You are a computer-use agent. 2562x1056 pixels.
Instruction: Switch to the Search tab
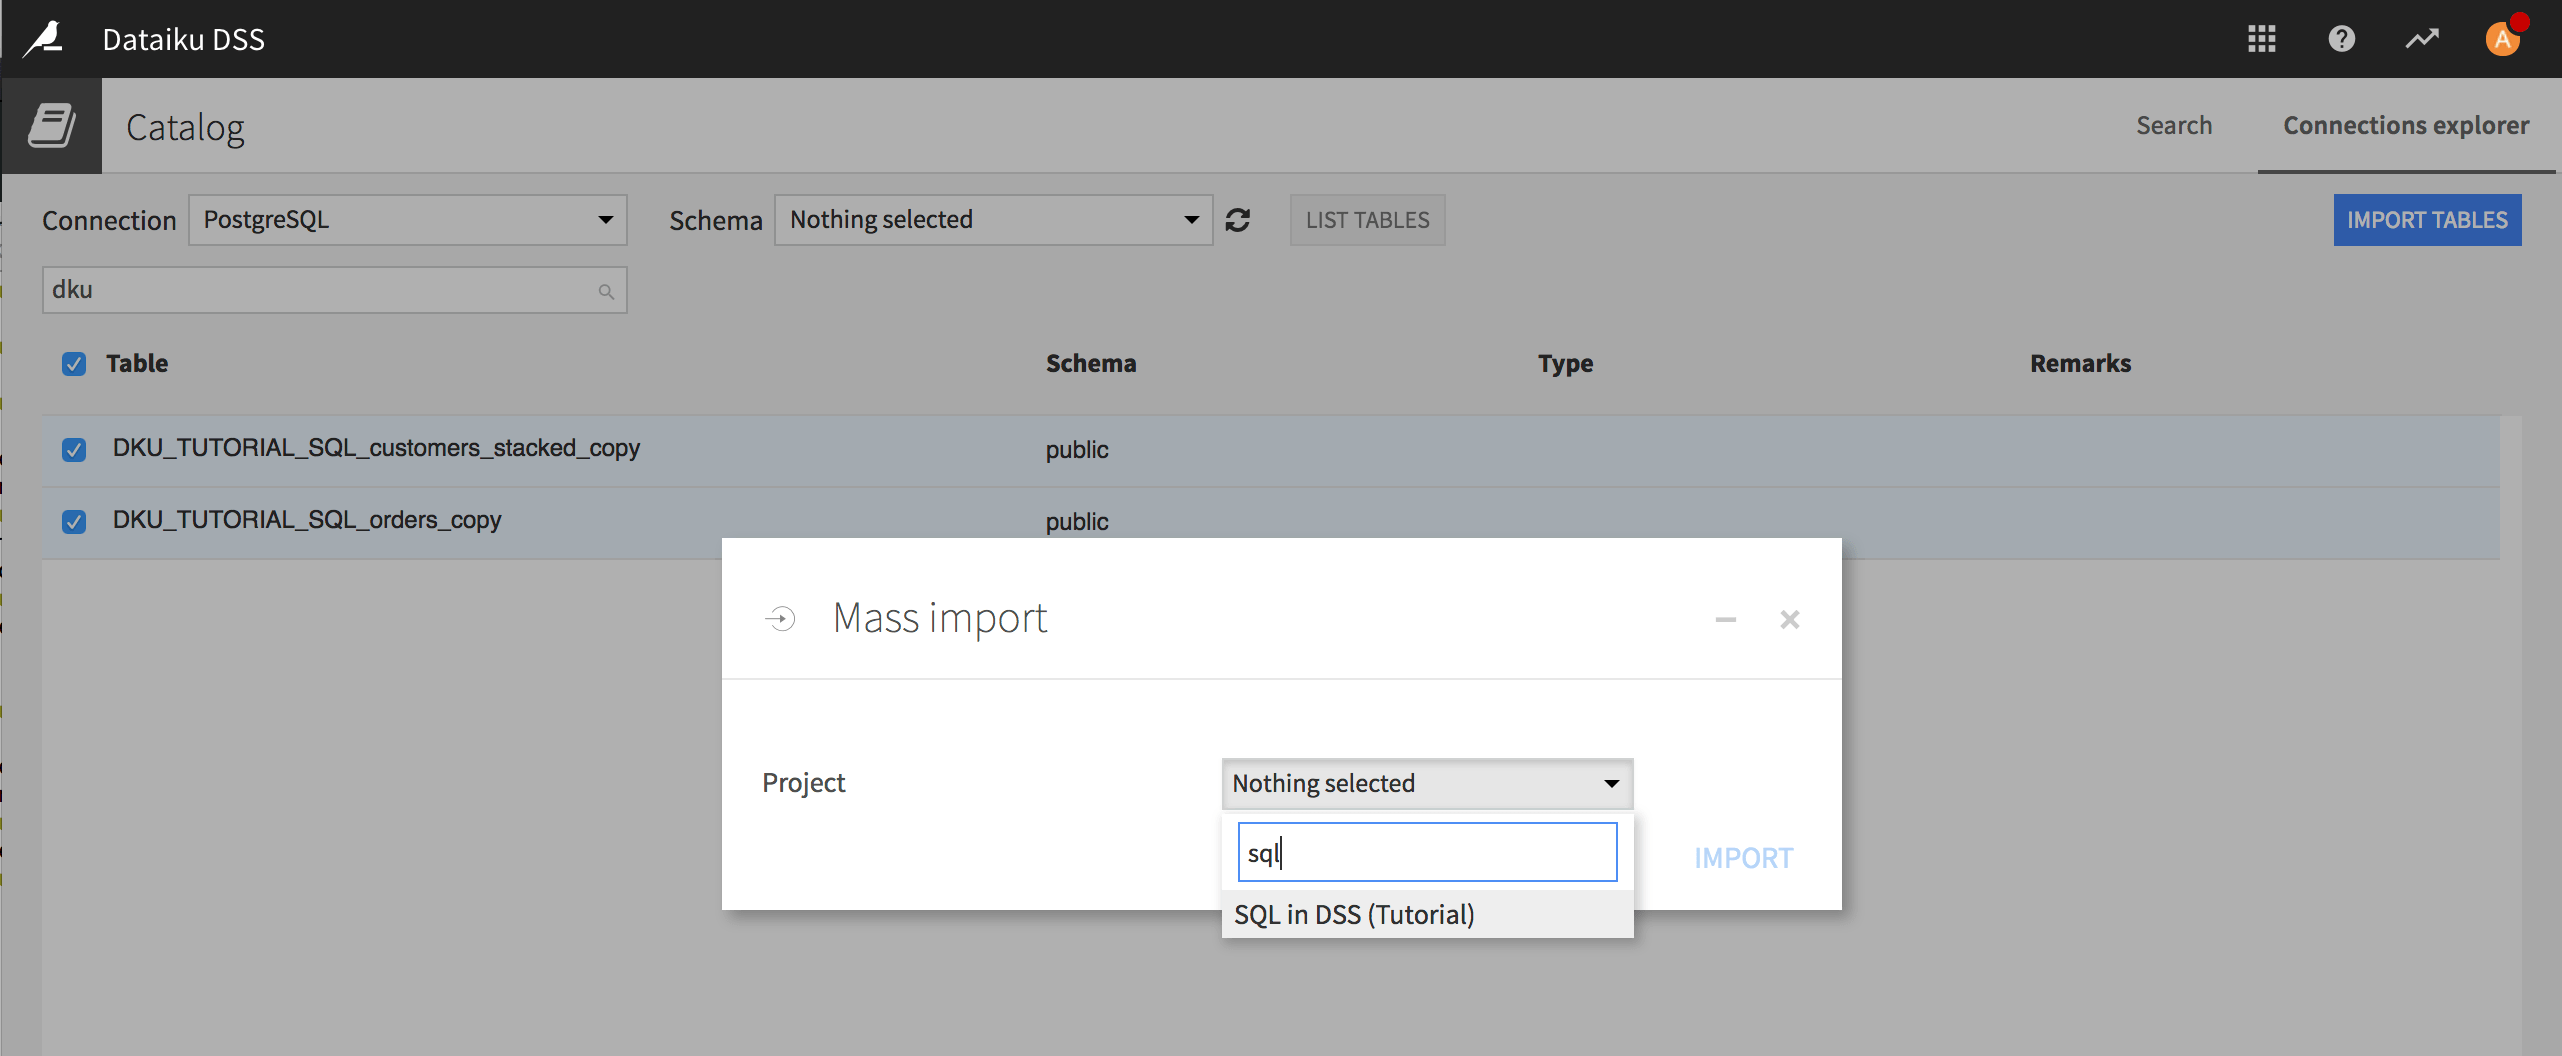[2174, 125]
